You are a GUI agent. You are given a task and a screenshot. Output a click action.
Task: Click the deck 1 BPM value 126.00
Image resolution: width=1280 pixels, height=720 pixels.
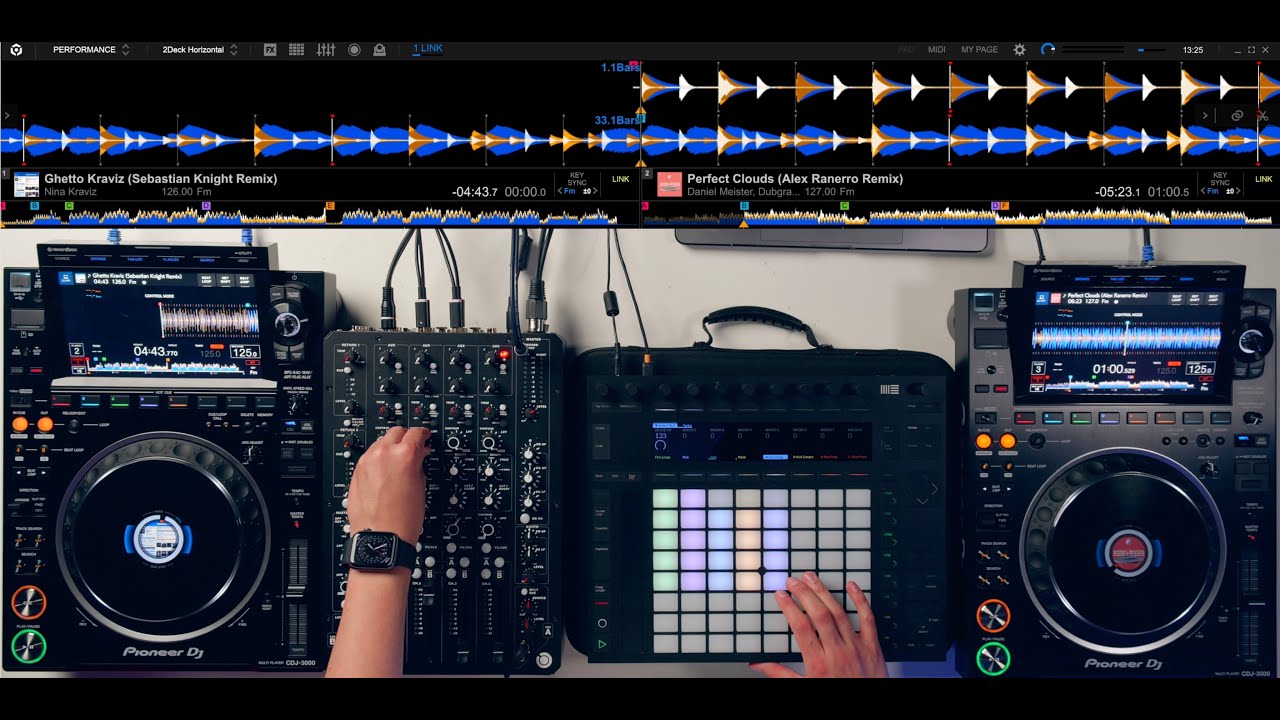[176, 191]
